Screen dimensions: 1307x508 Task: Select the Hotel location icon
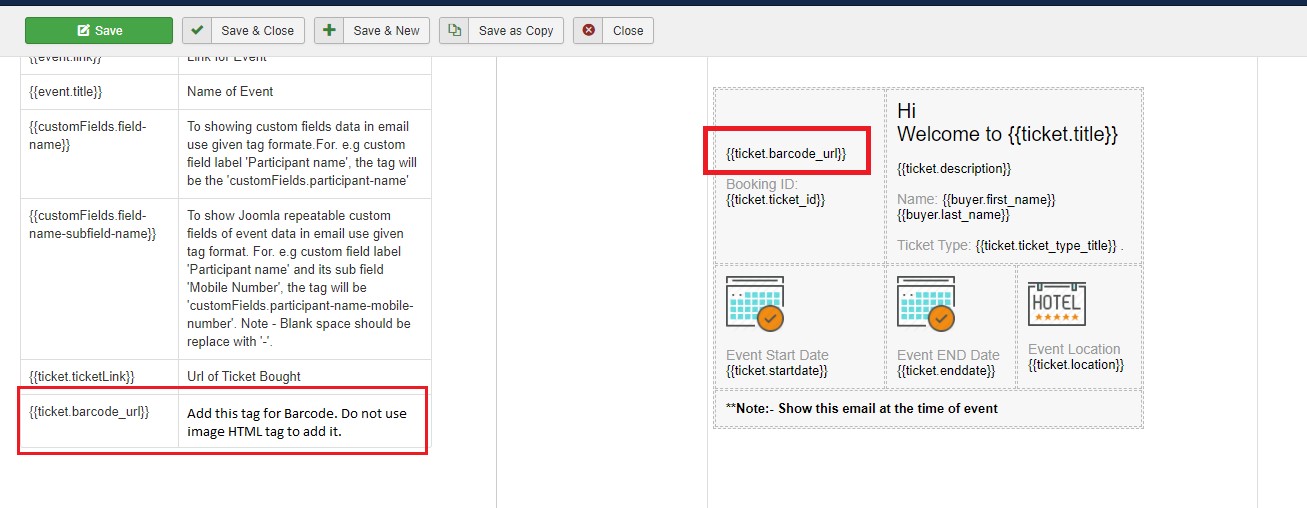point(1056,304)
